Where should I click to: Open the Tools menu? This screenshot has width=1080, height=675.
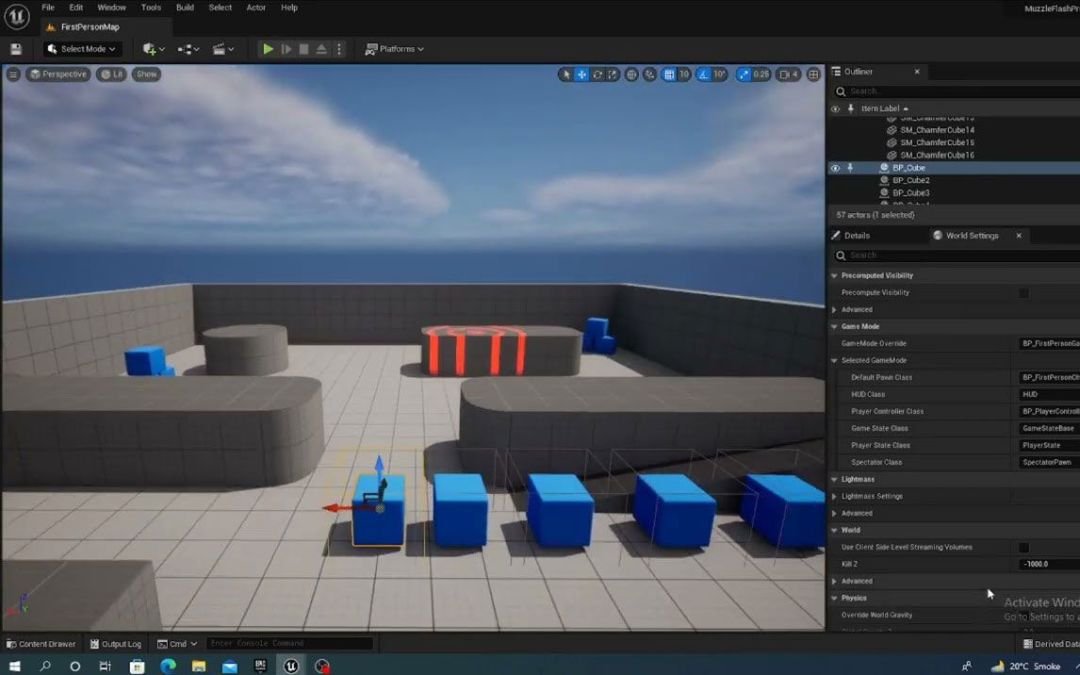pyautogui.click(x=151, y=8)
